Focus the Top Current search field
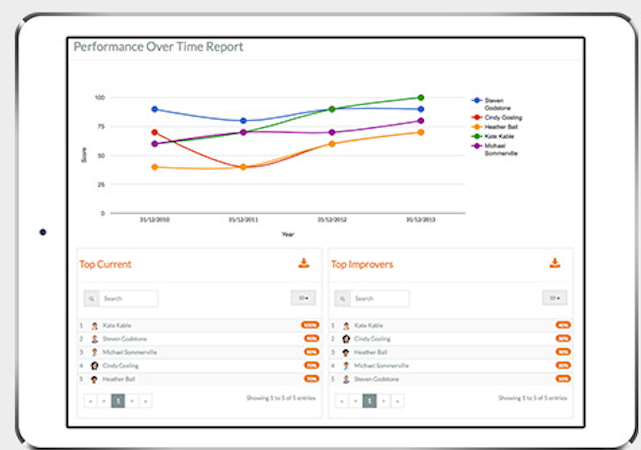Screen dimensions: 641x450 (128, 299)
